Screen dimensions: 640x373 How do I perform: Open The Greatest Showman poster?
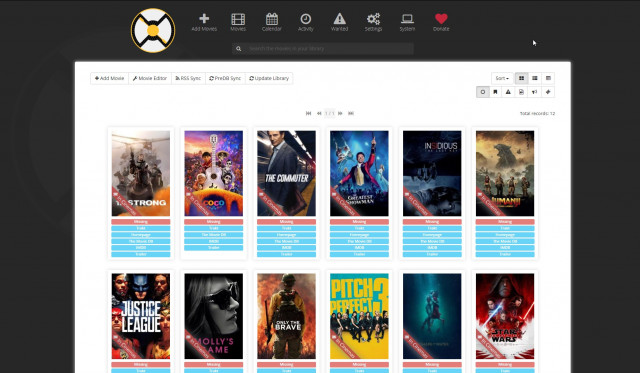(x=359, y=173)
